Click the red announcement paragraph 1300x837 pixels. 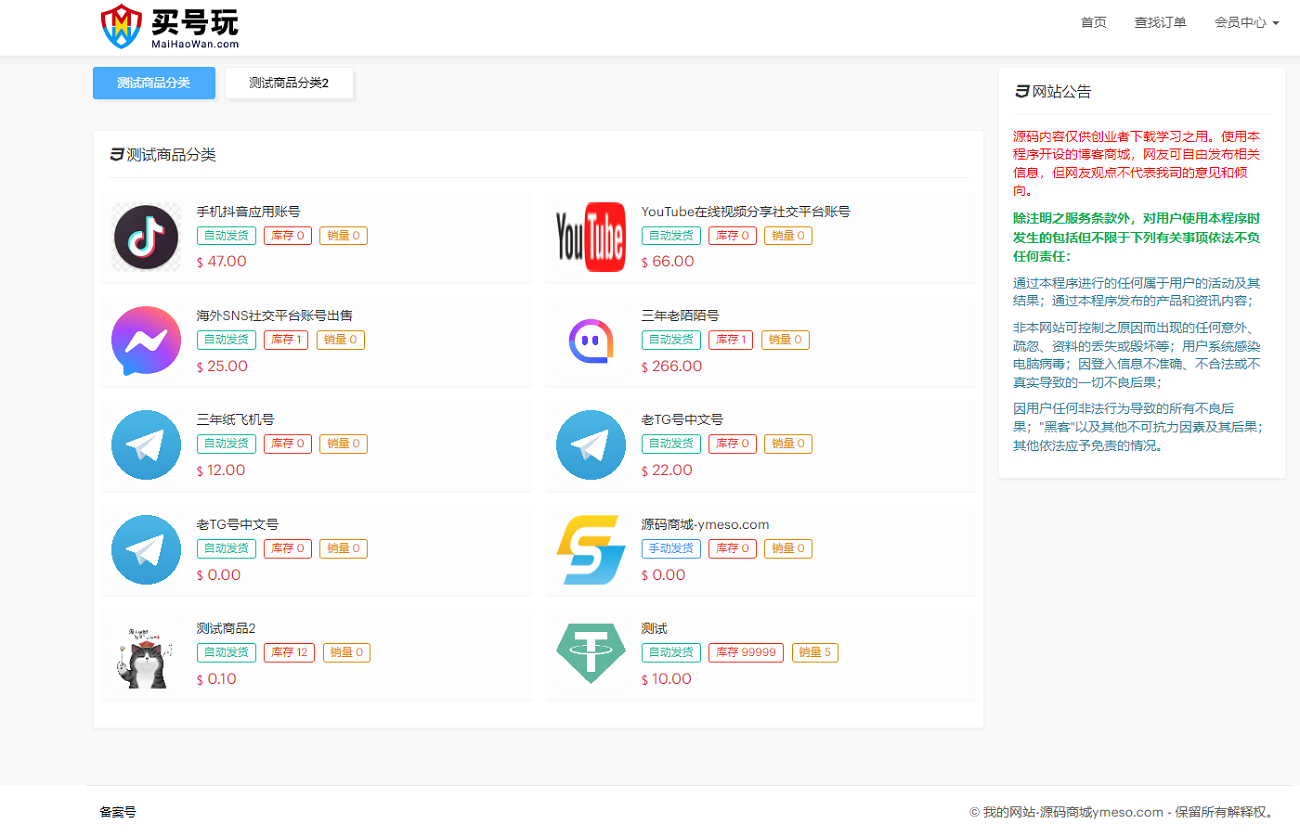(1137, 163)
